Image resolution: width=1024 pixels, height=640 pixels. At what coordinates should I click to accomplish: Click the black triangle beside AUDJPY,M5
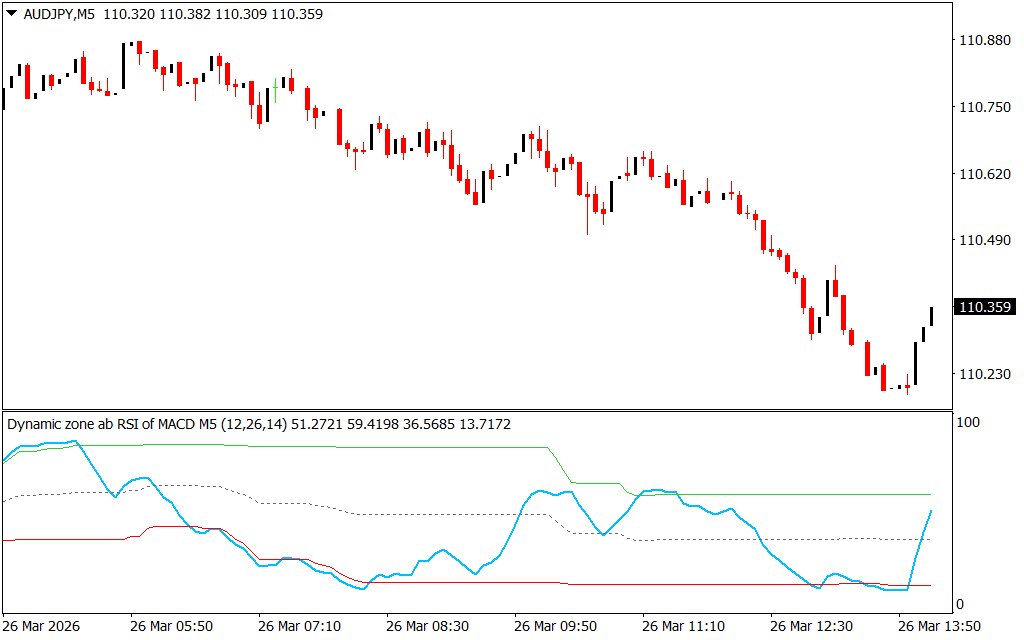pos(11,14)
